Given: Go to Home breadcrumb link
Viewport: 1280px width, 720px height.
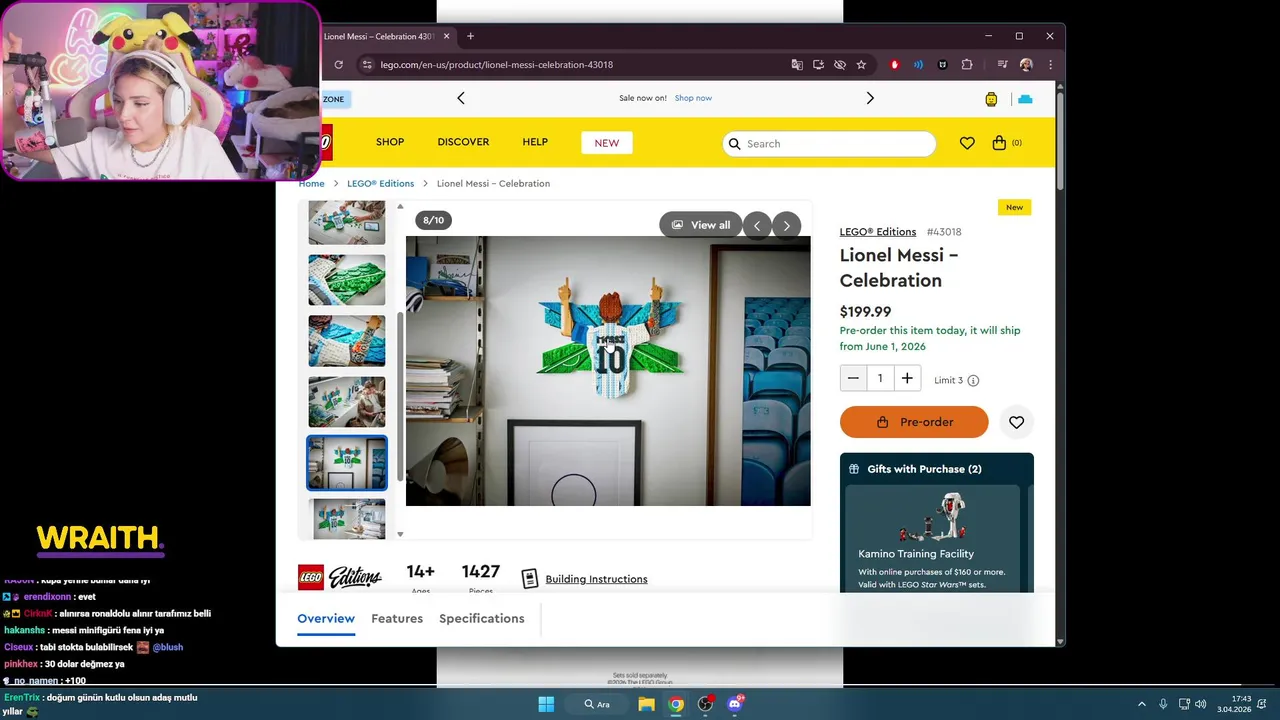Looking at the screenshot, I should (311, 184).
